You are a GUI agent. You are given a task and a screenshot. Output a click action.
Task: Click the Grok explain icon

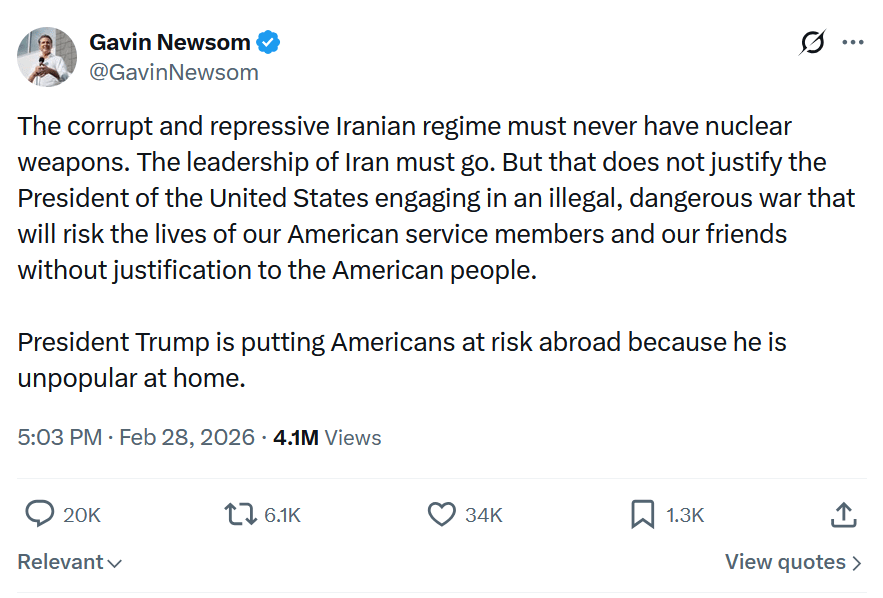pos(813,43)
